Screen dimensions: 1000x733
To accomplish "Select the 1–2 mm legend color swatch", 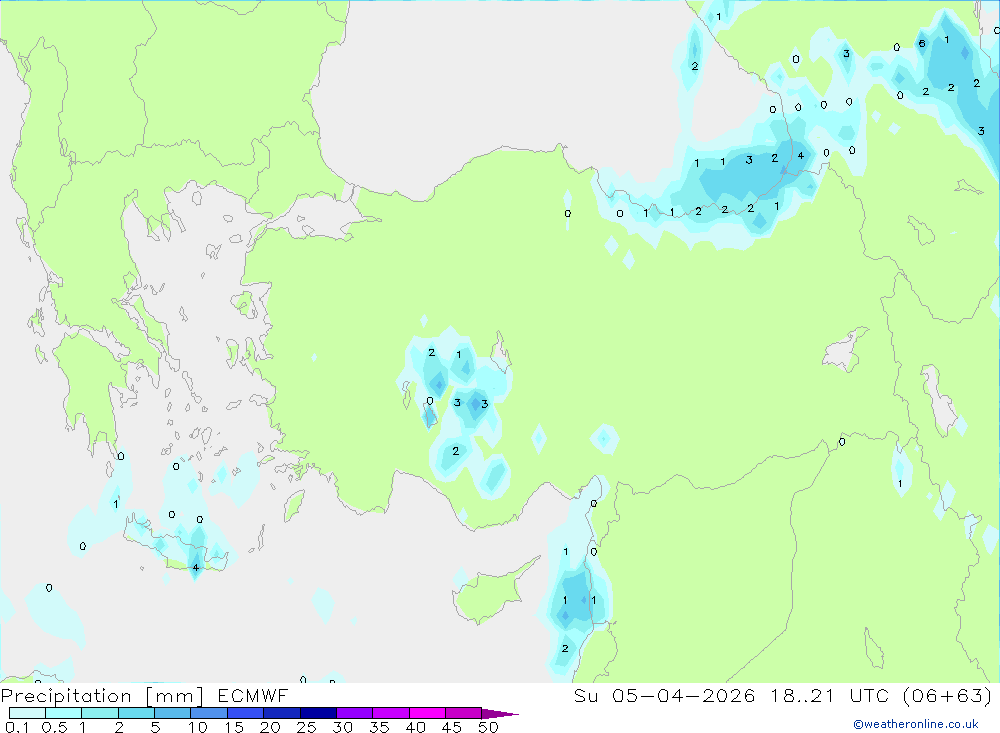I will tap(100, 713).
